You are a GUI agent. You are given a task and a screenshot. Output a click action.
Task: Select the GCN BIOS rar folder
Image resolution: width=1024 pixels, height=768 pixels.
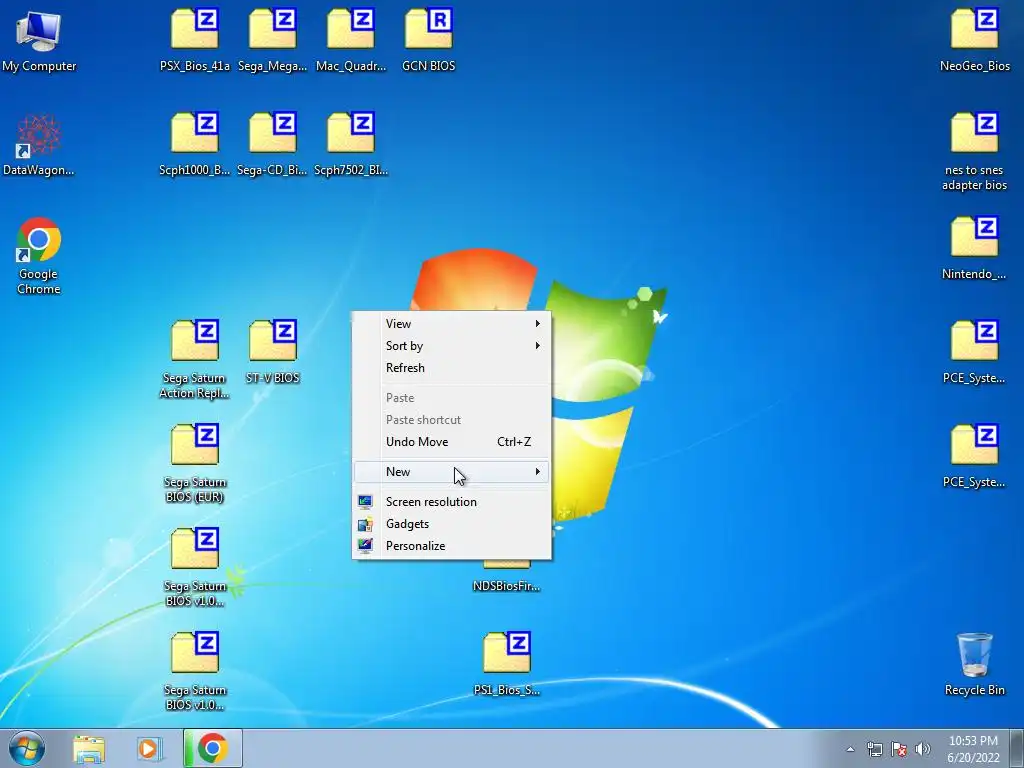428,40
